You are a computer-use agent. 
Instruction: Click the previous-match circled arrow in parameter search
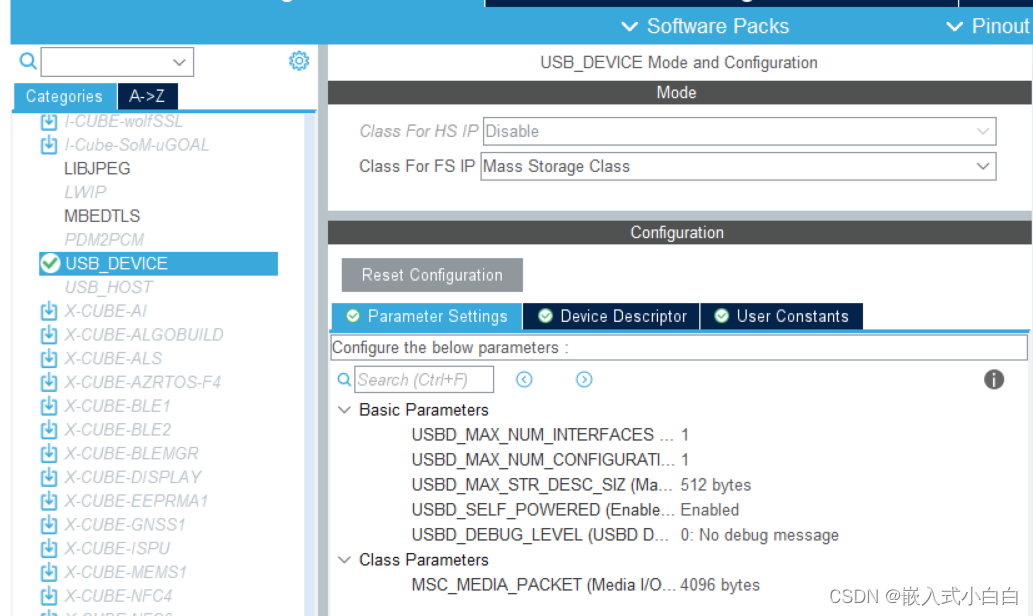524,379
